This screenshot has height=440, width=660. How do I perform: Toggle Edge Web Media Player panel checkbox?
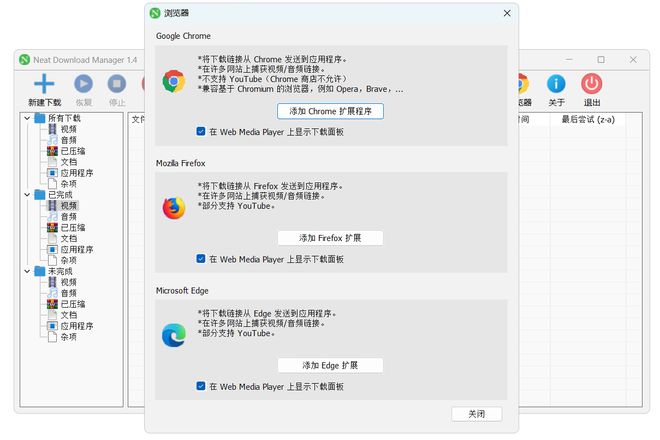tap(201, 386)
